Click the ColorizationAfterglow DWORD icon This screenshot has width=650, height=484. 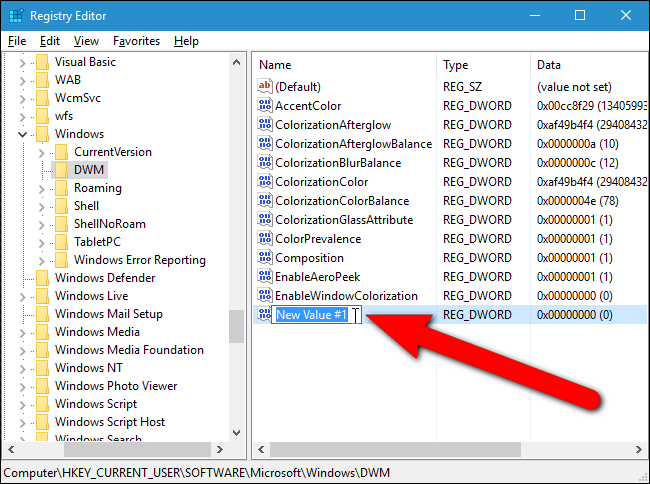coord(264,124)
